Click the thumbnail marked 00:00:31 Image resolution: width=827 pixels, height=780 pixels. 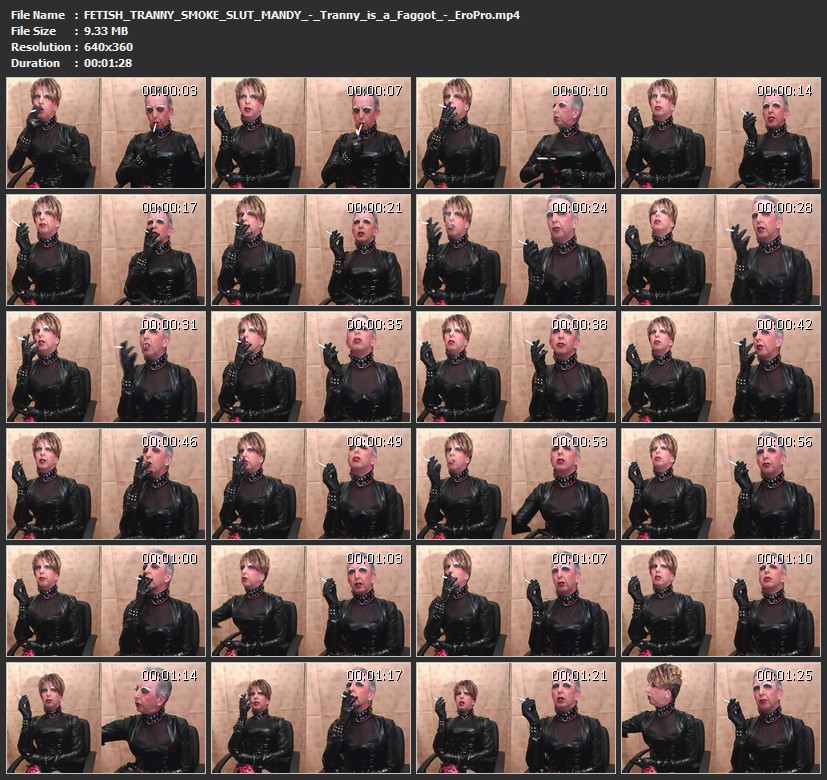[106, 366]
